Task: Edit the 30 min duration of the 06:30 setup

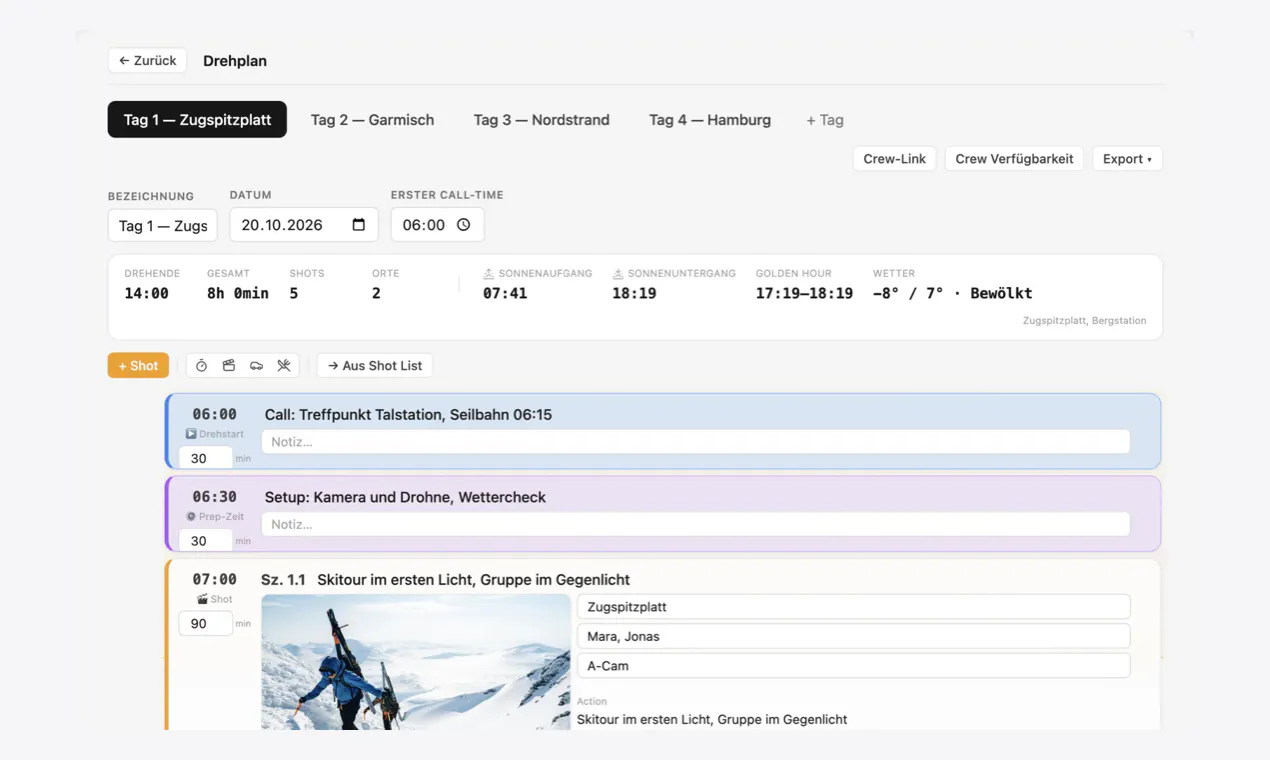Action: click(205, 541)
